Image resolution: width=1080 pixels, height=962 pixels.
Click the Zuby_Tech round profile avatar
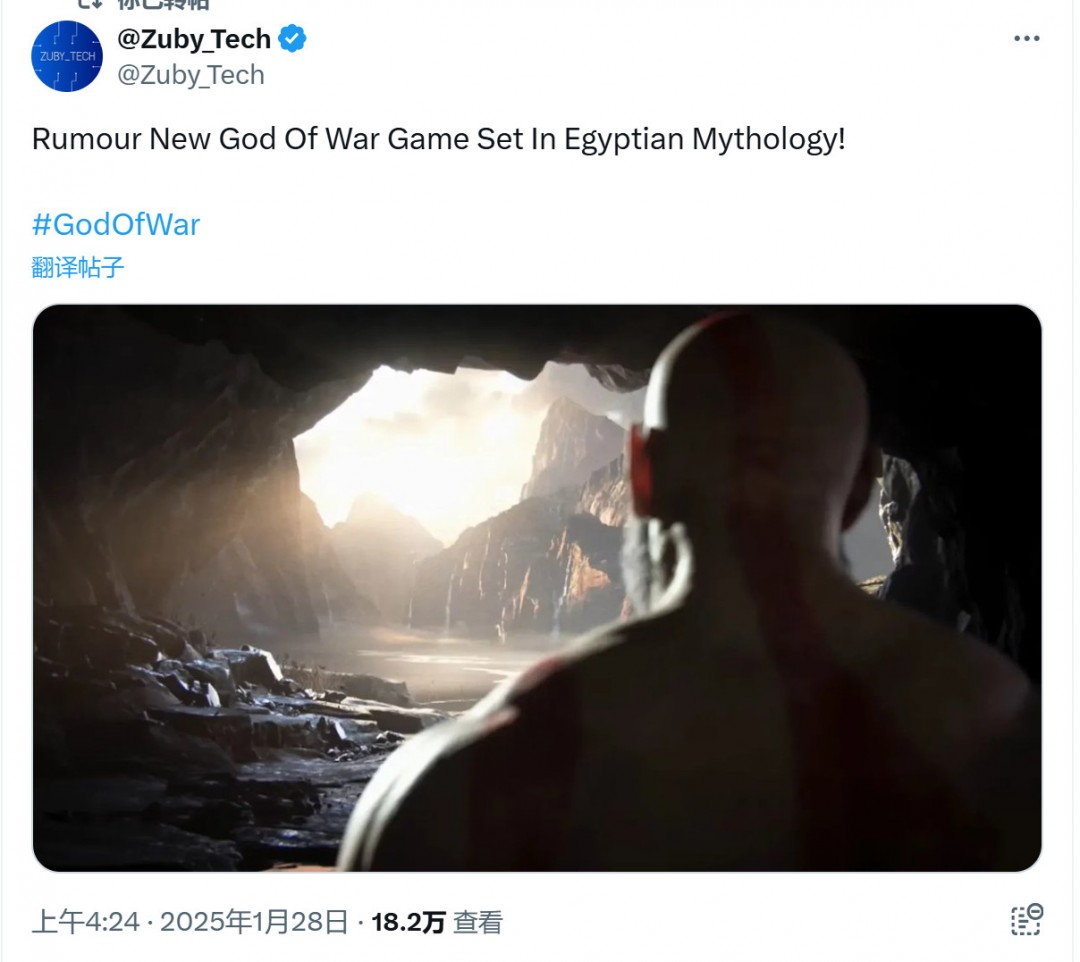point(67,56)
